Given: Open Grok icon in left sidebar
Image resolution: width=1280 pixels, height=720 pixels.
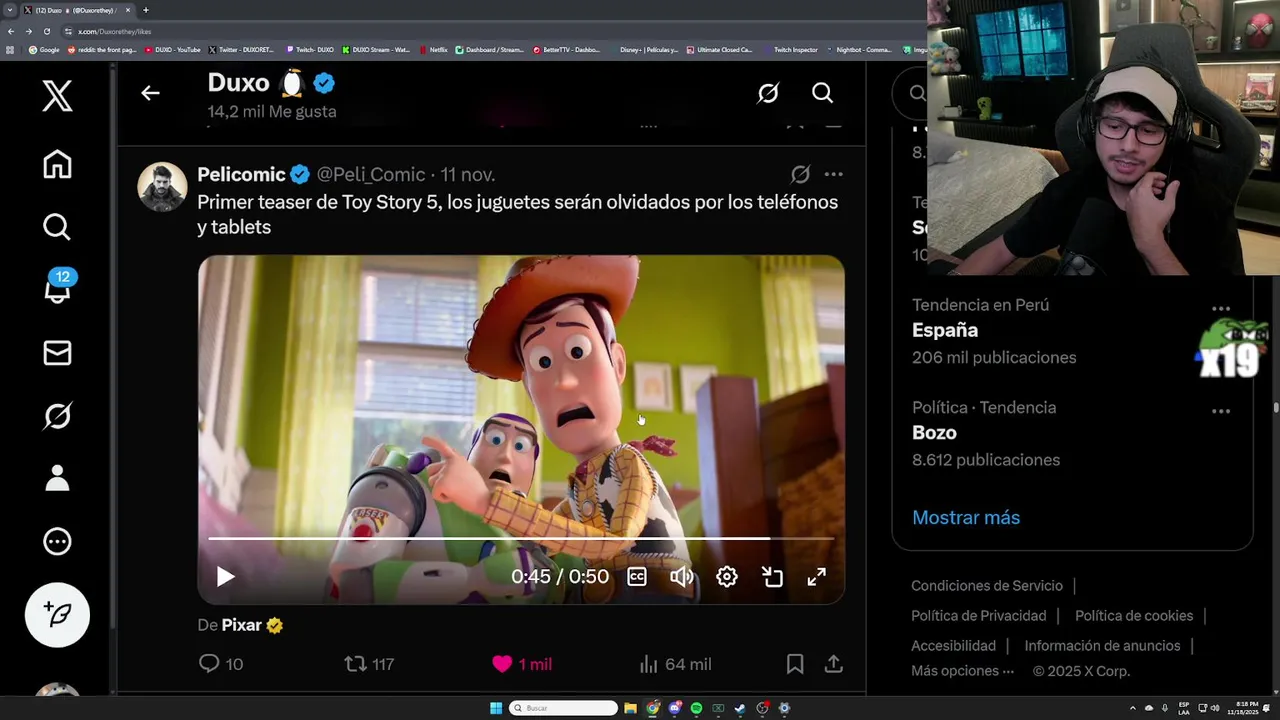Looking at the screenshot, I should pyautogui.click(x=57, y=415).
